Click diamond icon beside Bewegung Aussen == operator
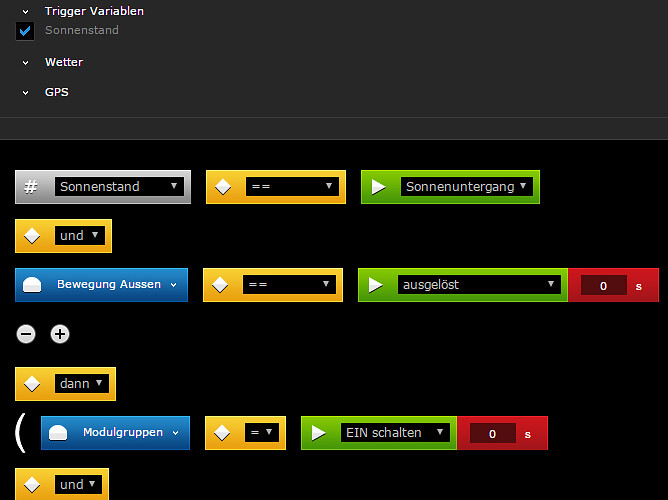Image resolution: width=668 pixels, height=500 pixels. click(x=220, y=285)
